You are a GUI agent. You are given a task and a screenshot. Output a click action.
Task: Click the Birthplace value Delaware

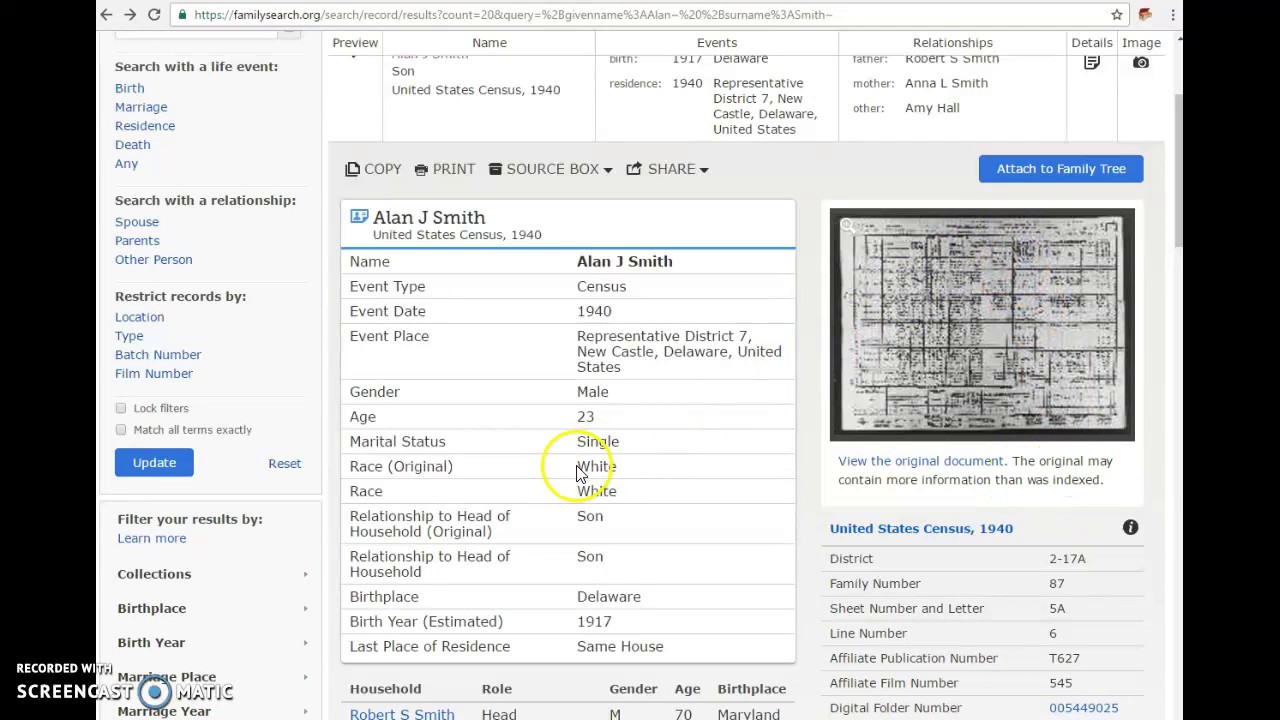tap(608, 597)
